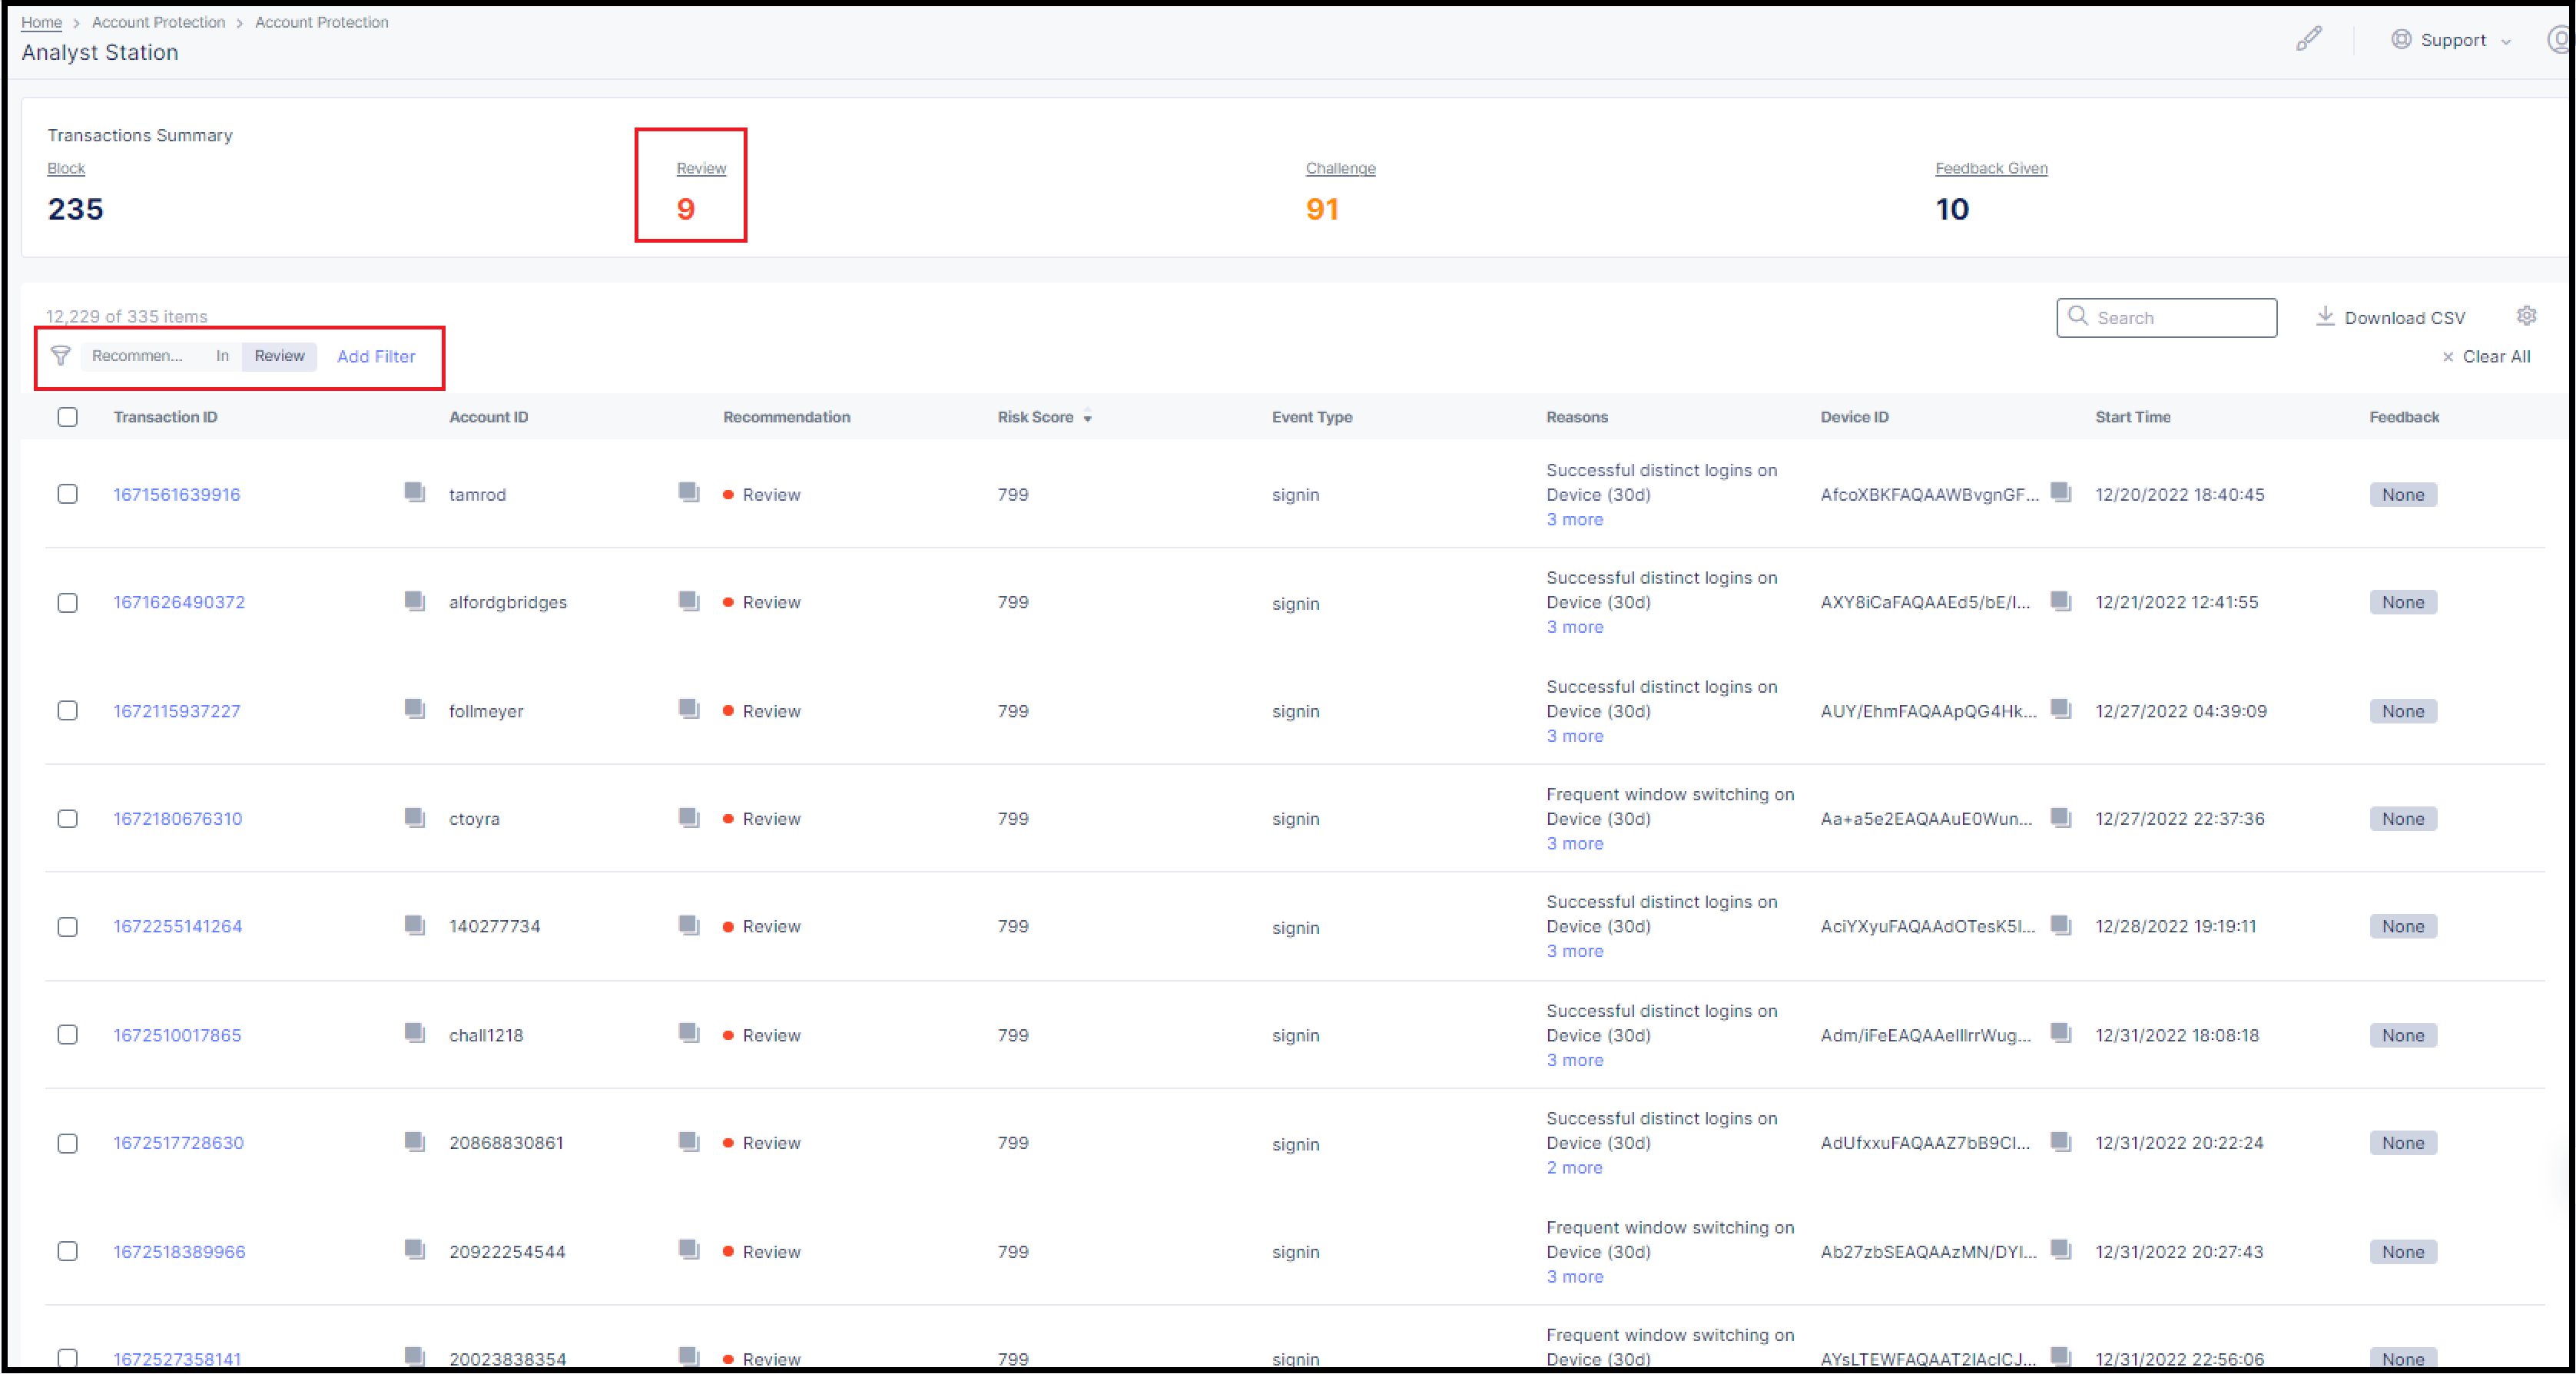Sort table by Risk Score column arrow
This screenshot has height=1374, width=2576.
click(1088, 417)
